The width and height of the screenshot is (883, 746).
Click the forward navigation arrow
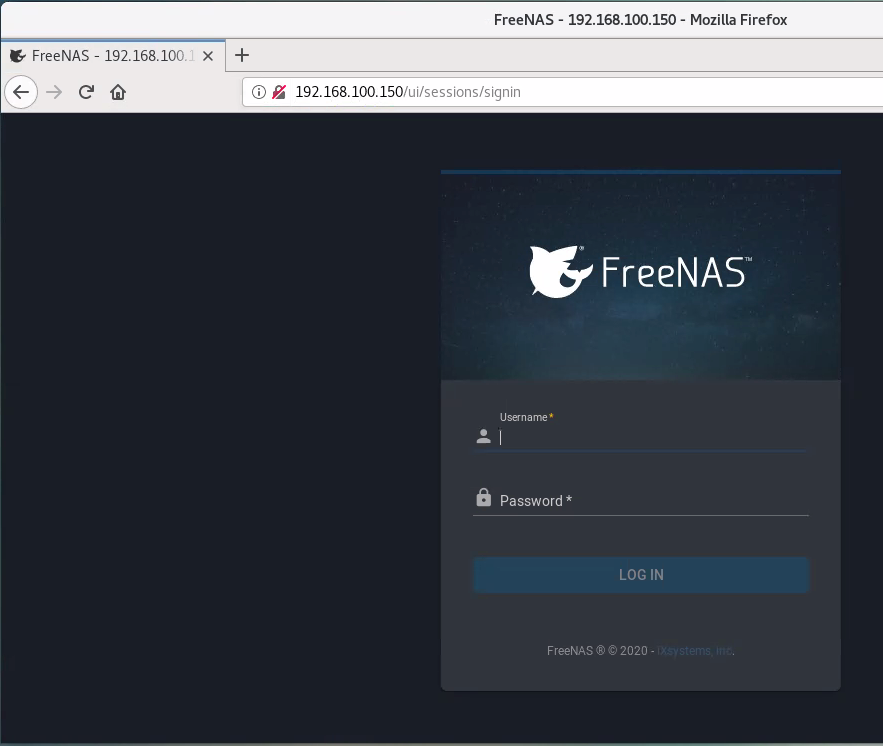pos(54,92)
